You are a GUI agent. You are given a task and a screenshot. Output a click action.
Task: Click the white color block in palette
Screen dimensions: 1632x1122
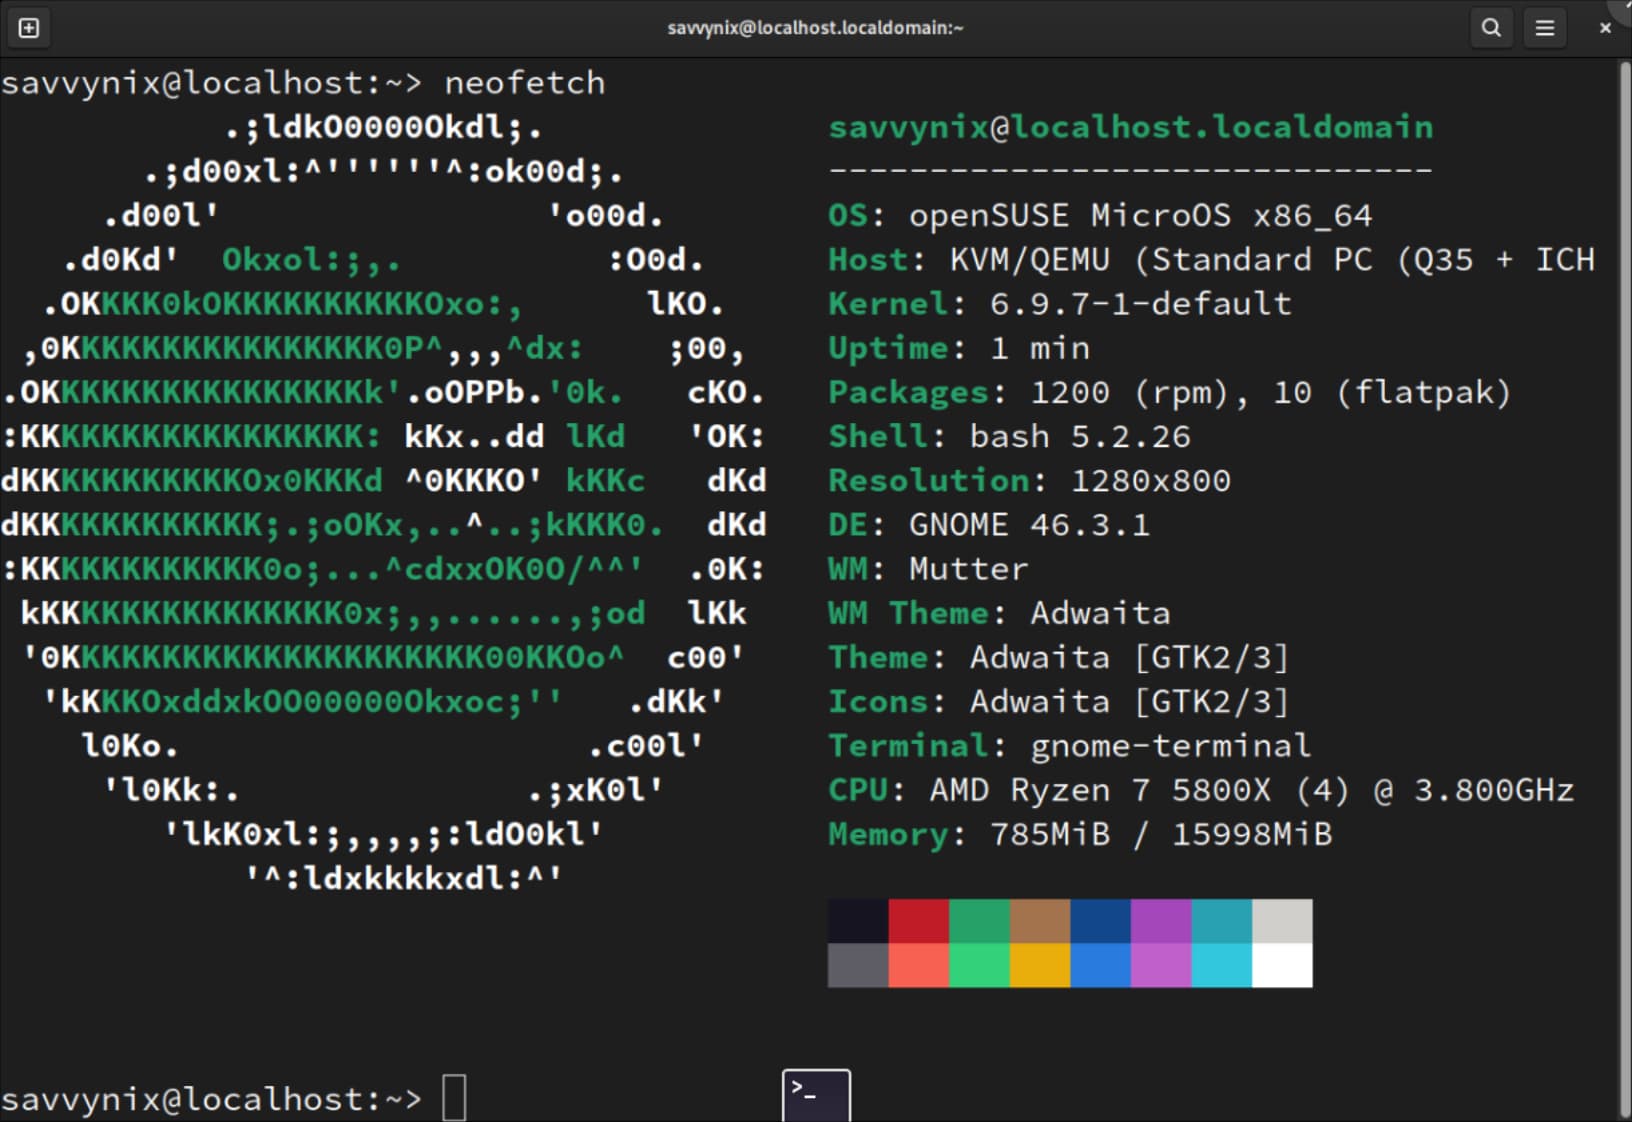tap(1282, 966)
